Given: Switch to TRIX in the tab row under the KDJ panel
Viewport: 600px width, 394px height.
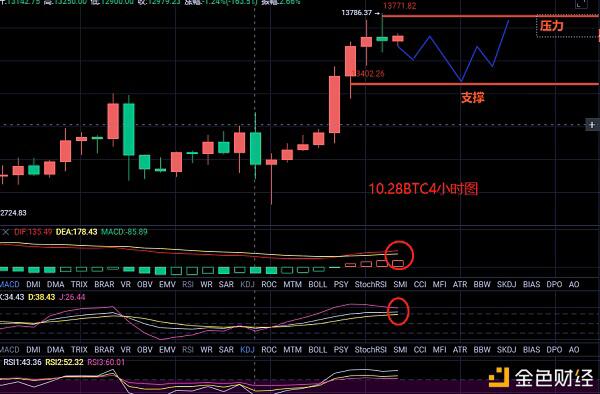Looking at the screenshot, I should point(79,350).
